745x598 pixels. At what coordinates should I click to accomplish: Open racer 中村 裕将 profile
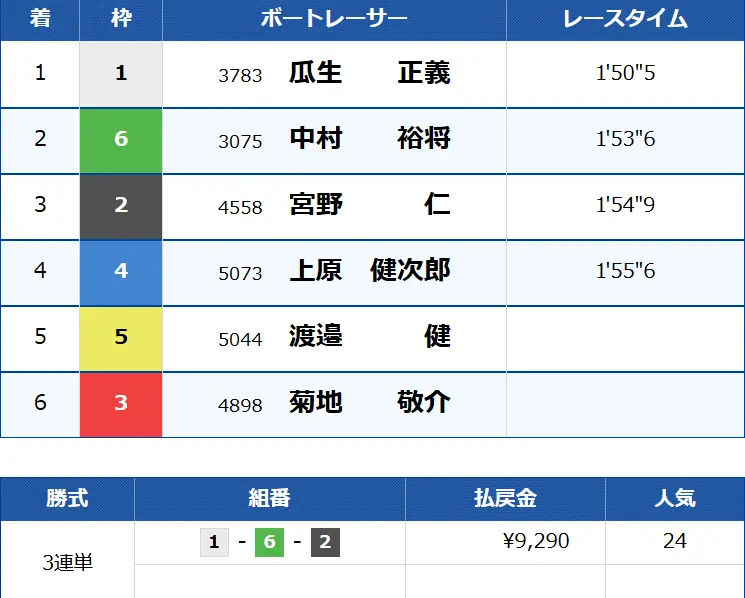(369, 140)
